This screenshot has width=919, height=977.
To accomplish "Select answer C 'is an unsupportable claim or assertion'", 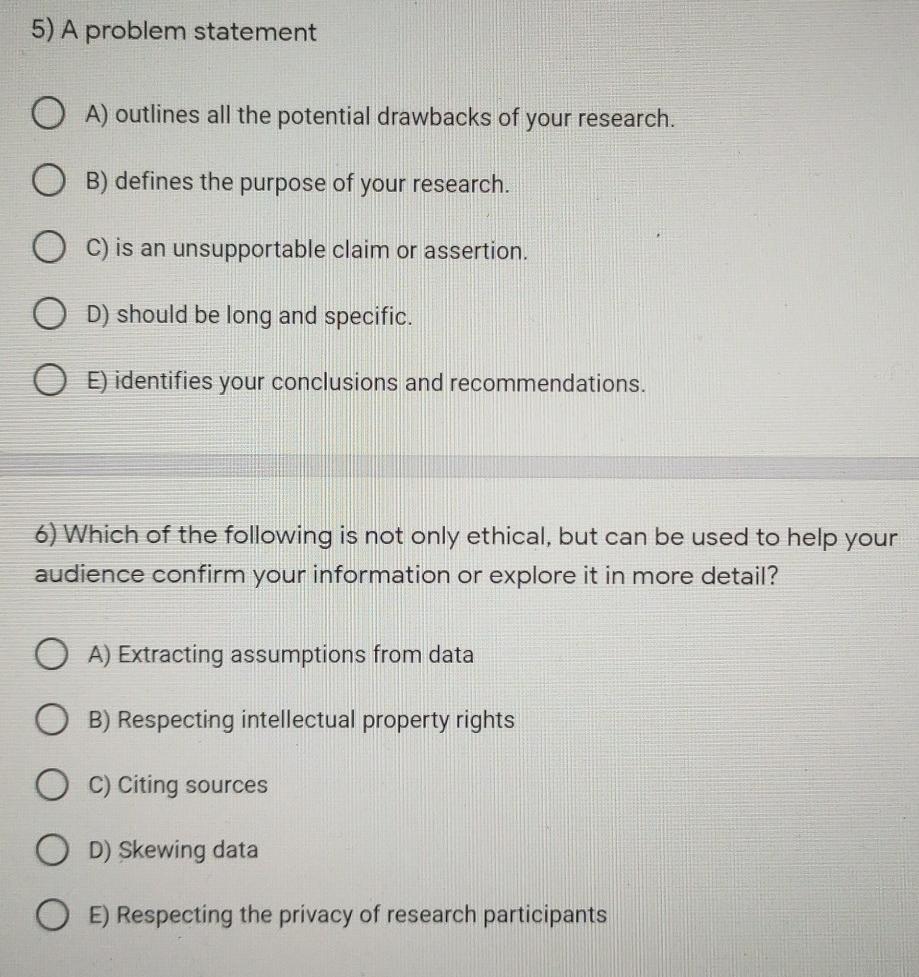I will point(48,246).
